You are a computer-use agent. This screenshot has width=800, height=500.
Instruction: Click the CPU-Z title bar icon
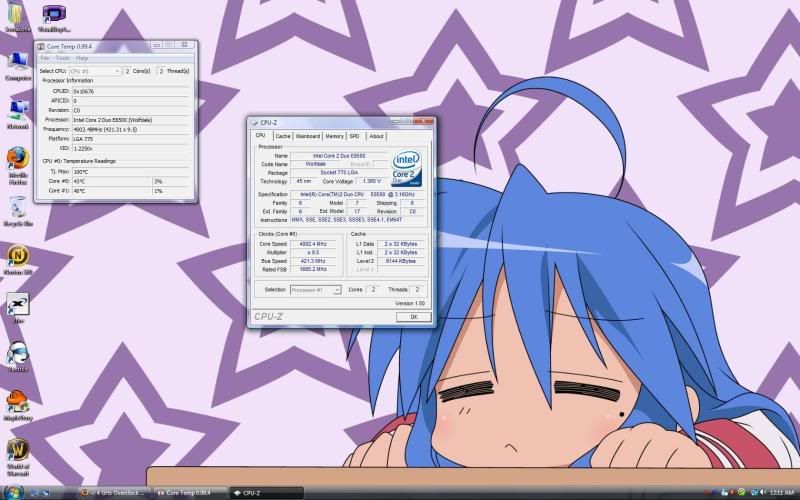[254, 122]
